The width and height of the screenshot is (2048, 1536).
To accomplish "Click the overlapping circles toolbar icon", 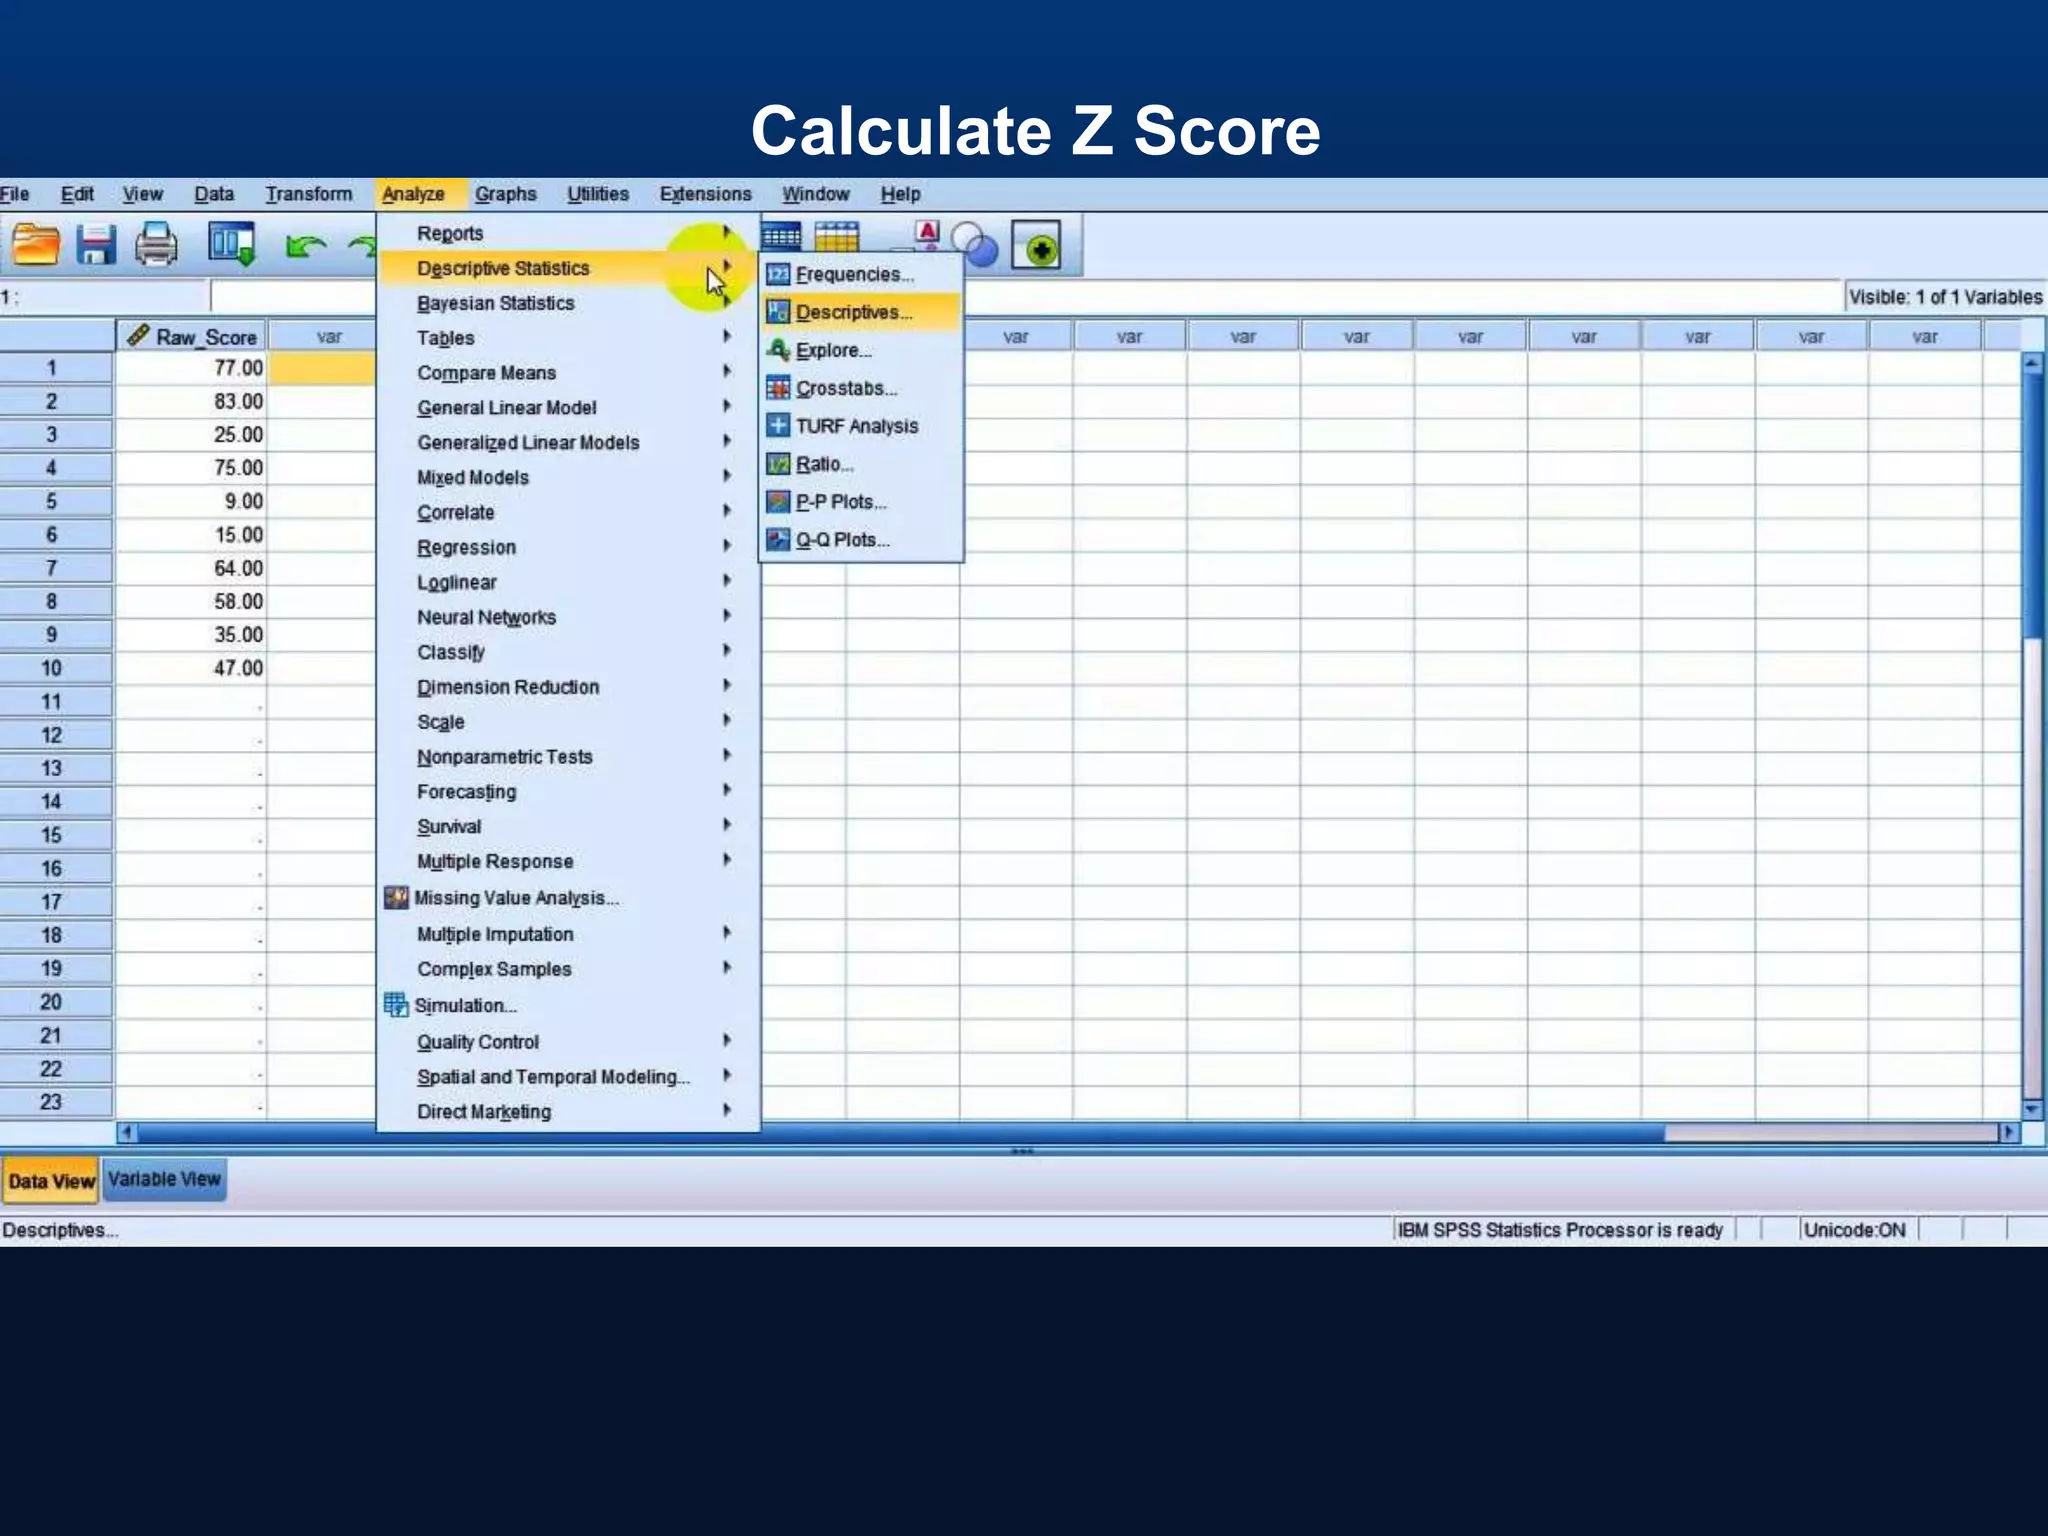I will [974, 244].
